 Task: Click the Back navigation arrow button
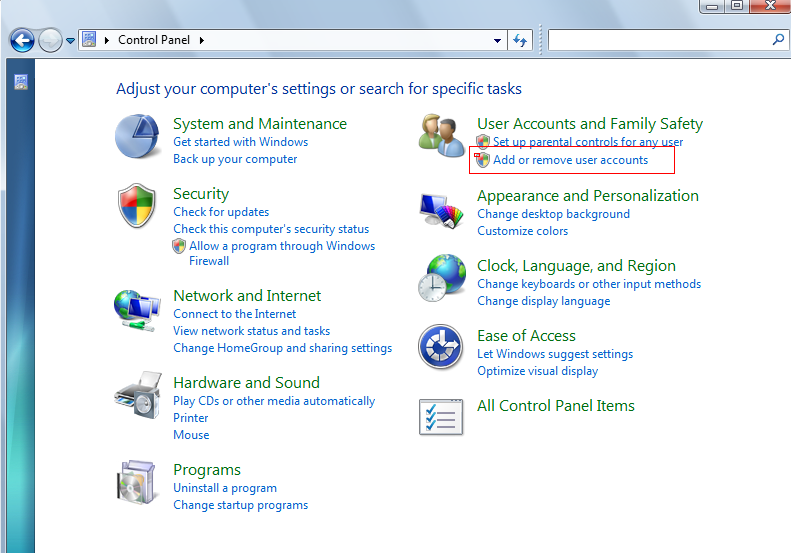point(22,40)
